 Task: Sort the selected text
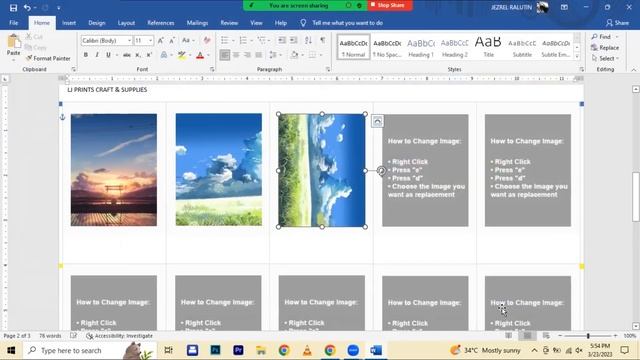308,40
